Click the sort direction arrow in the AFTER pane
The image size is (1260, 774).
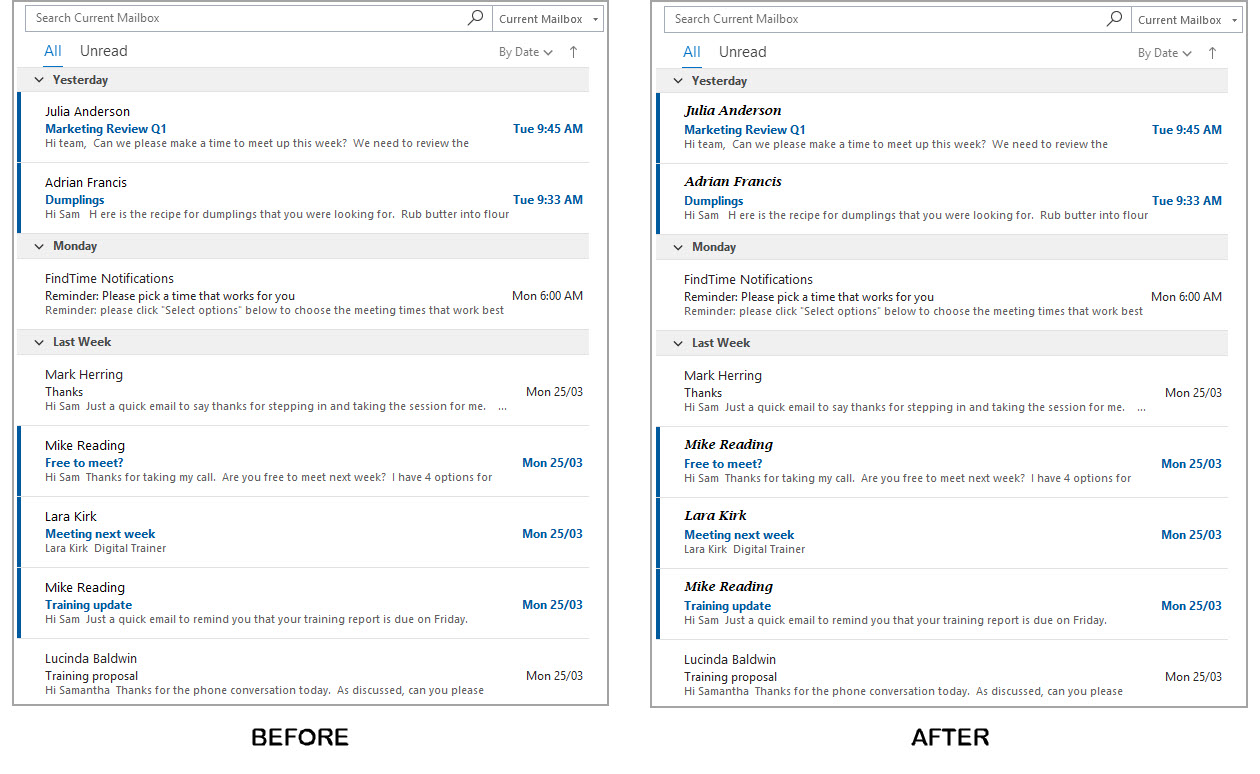pos(1211,52)
